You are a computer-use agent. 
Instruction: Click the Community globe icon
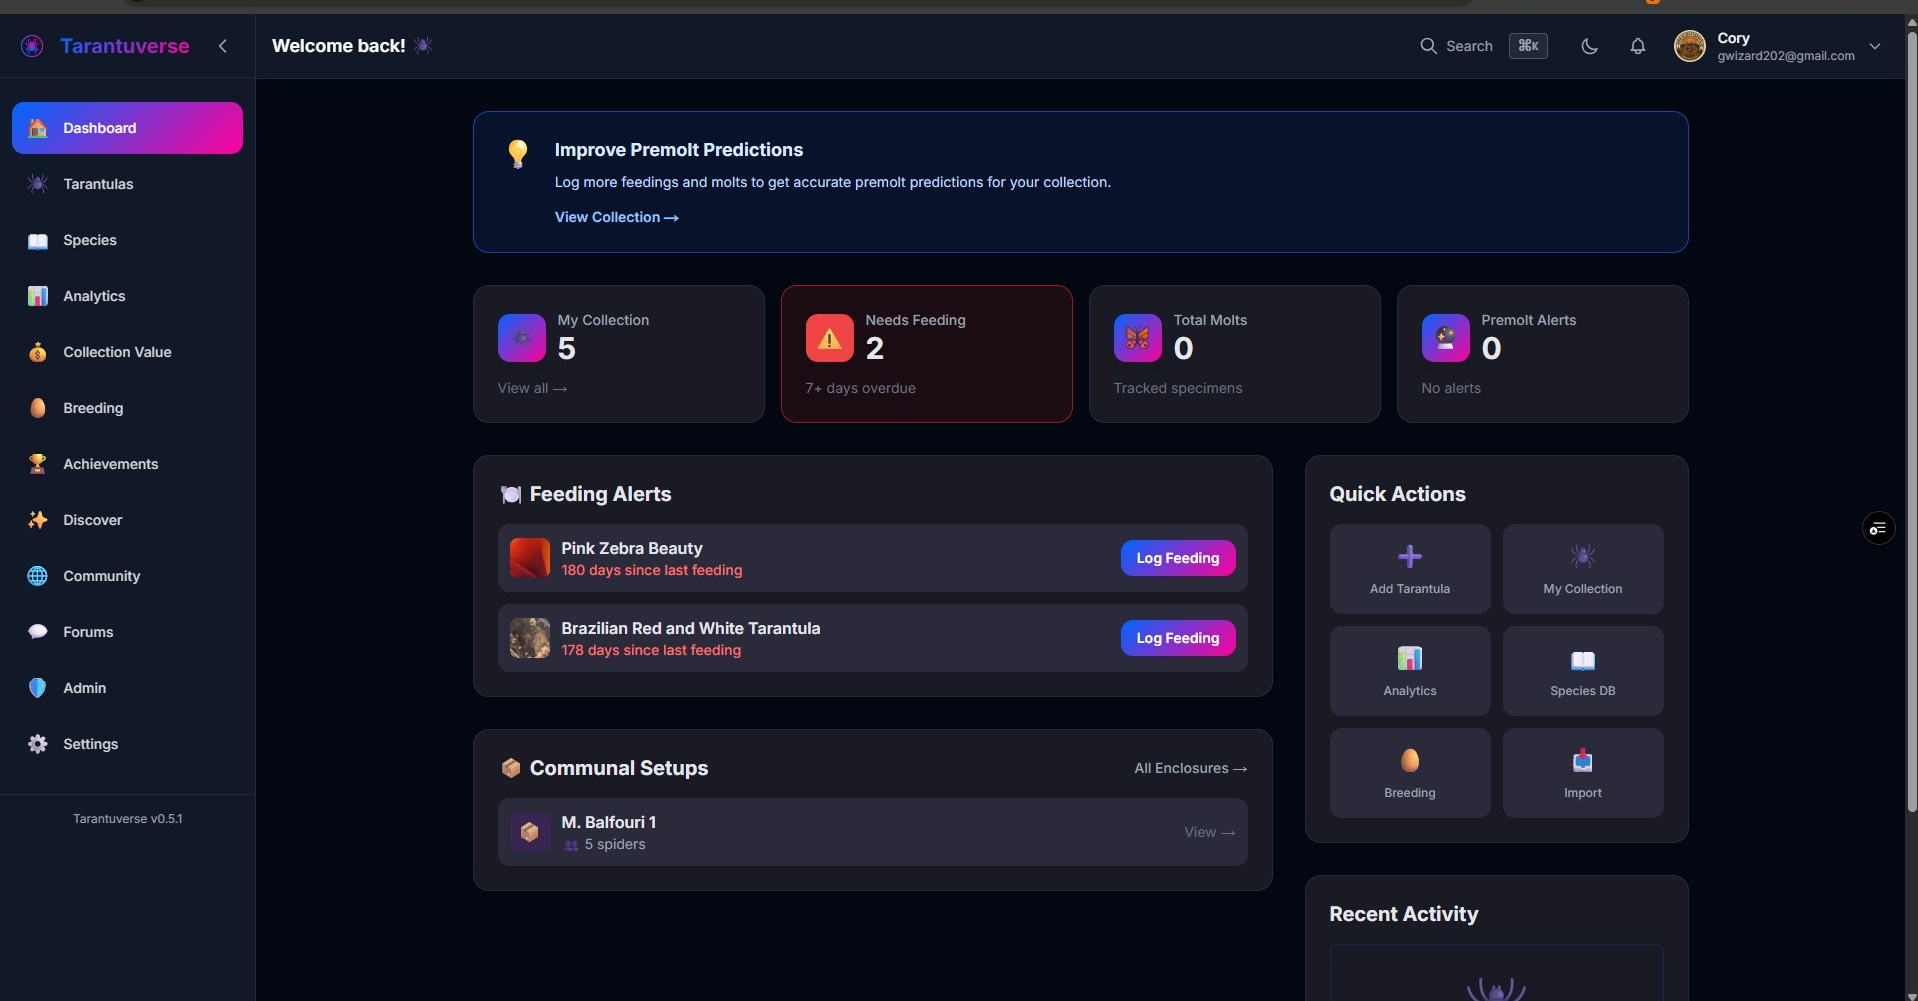coord(38,576)
